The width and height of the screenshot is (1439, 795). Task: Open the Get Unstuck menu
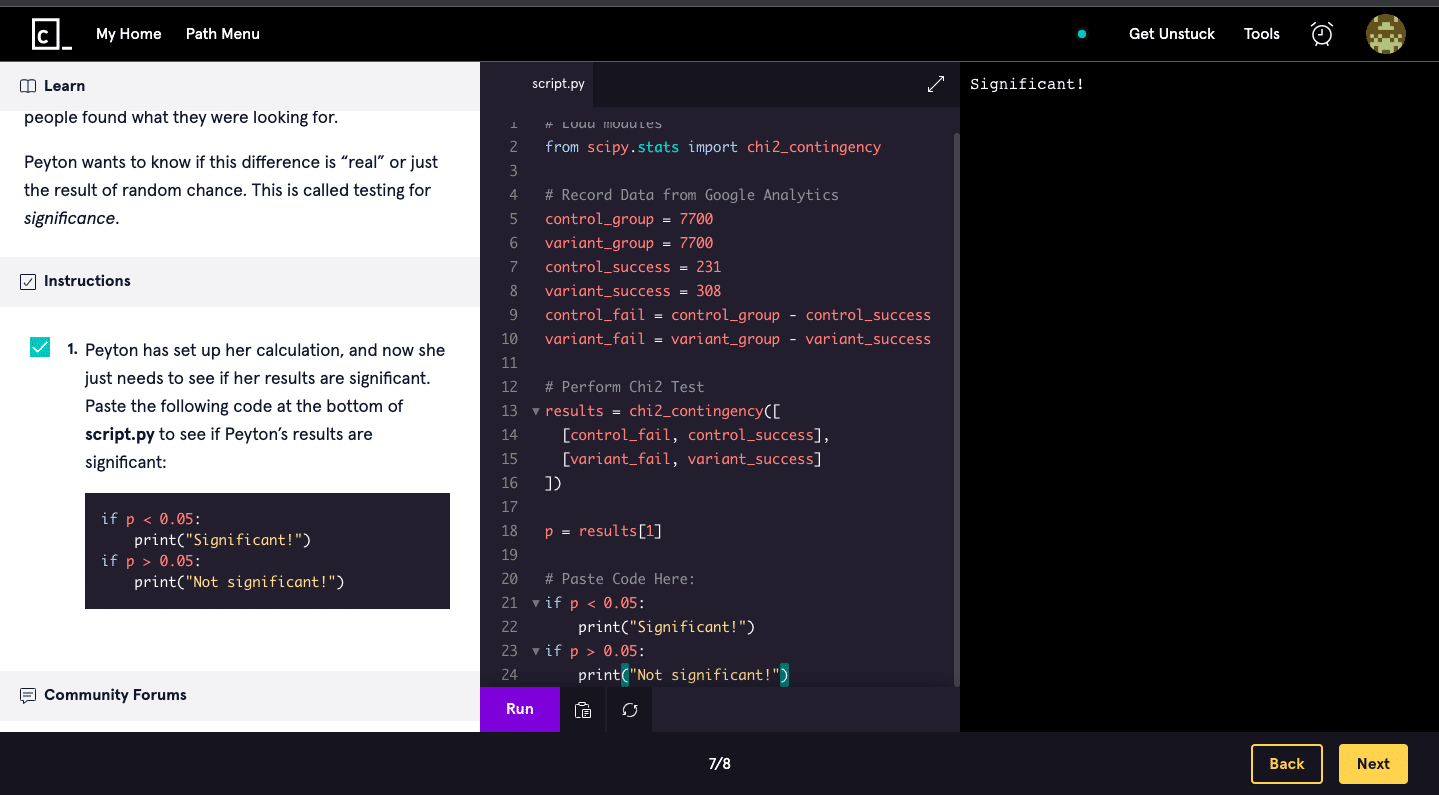1171,34
